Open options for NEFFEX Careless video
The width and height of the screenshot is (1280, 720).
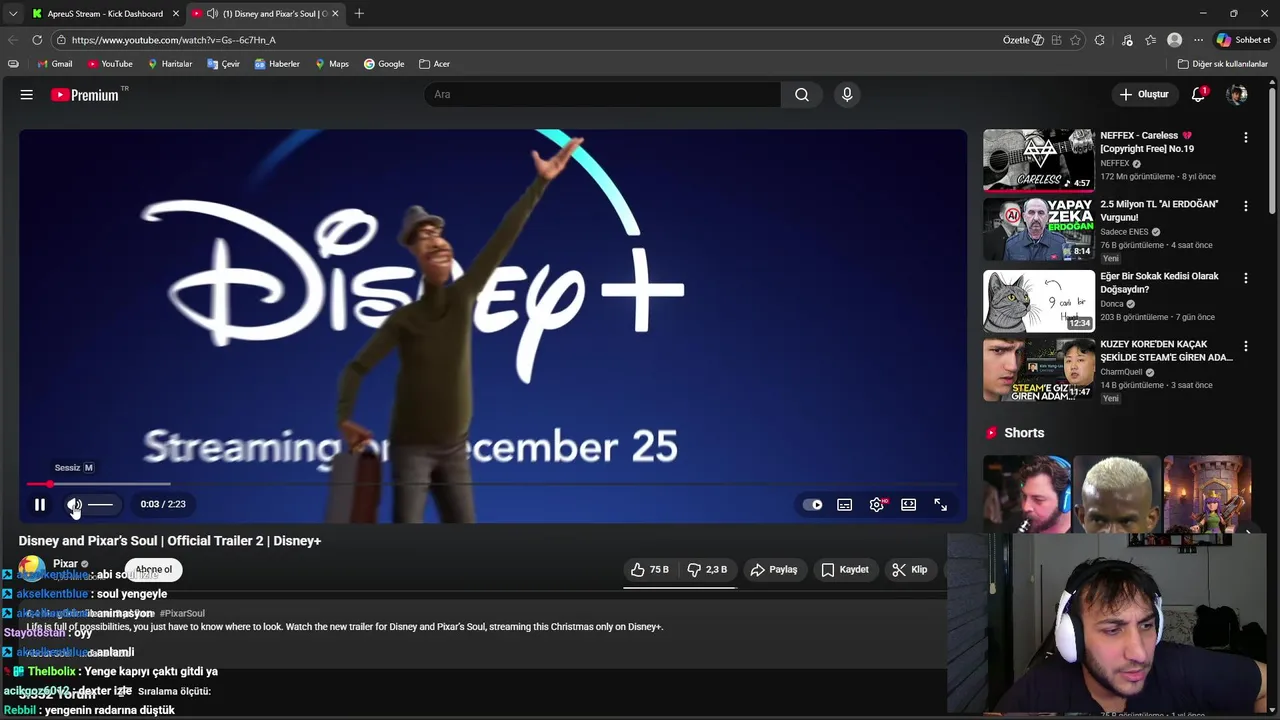pyautogui.click(x=1245, y=137)
